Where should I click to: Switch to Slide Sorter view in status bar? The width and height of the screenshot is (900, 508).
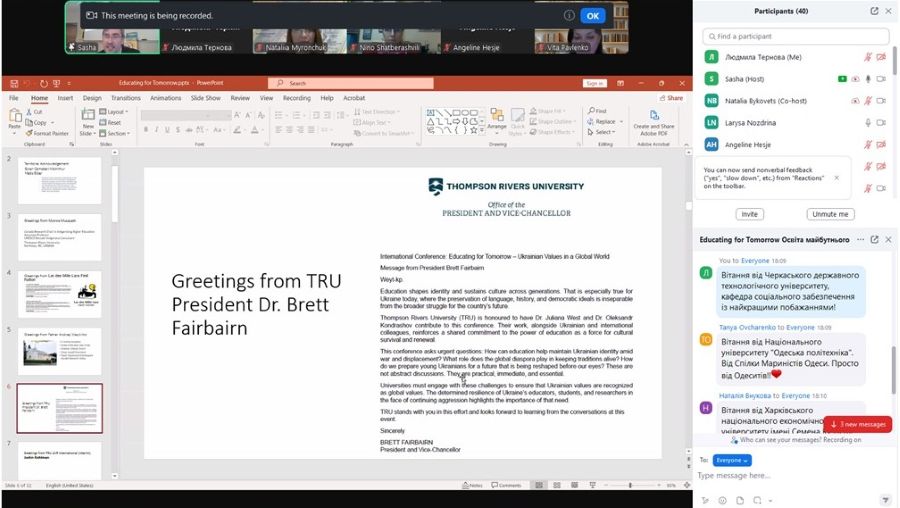click(557, 486)
